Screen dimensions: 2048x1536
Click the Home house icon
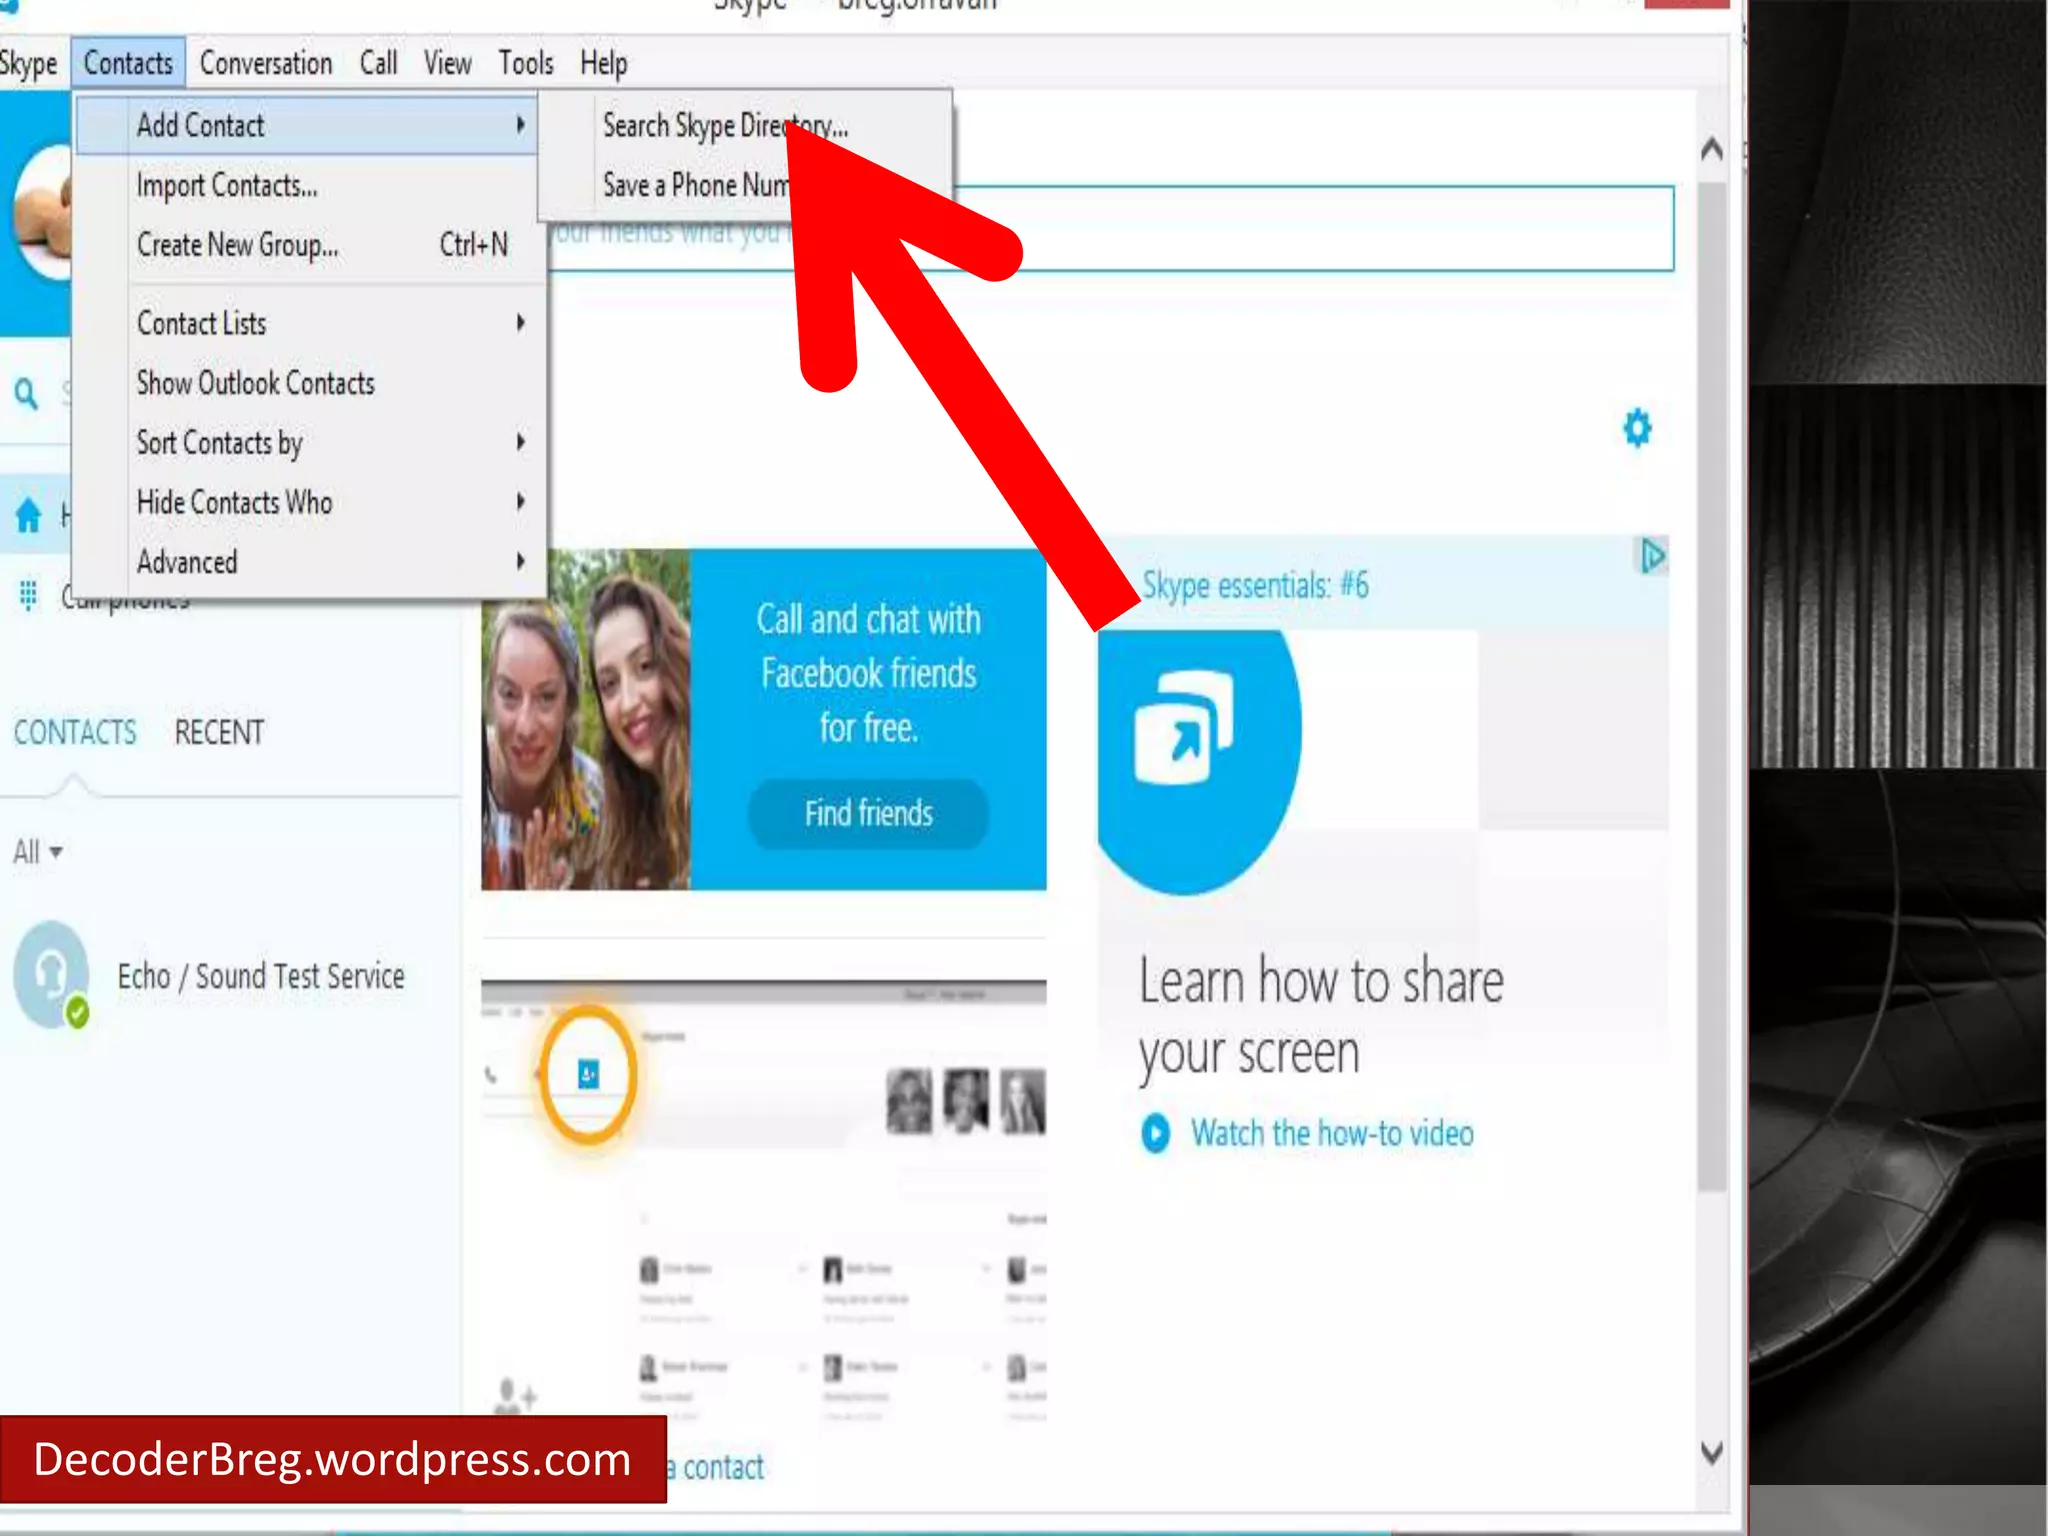28,515
